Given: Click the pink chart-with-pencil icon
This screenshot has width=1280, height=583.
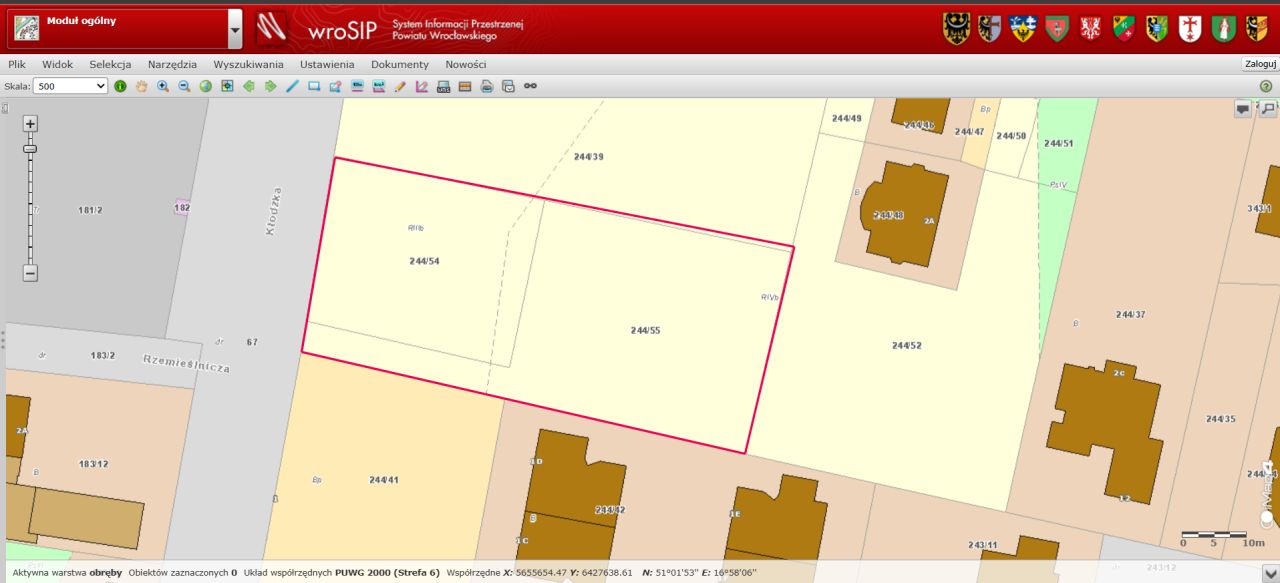Looking at the screenshot, I should (x=422, y=86).
